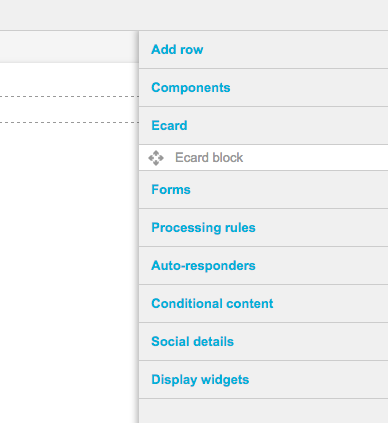Click the grey strip above the canvas

pos(69,47)
